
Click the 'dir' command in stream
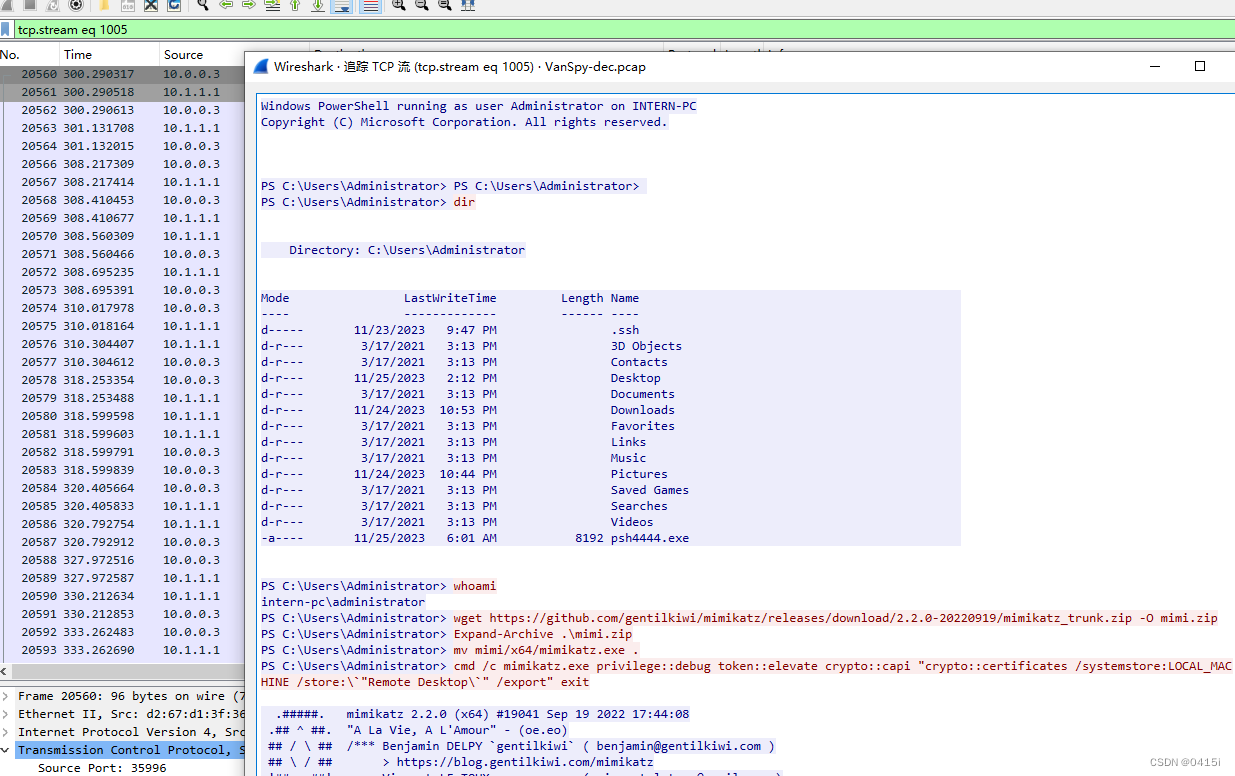pos(464,202)
